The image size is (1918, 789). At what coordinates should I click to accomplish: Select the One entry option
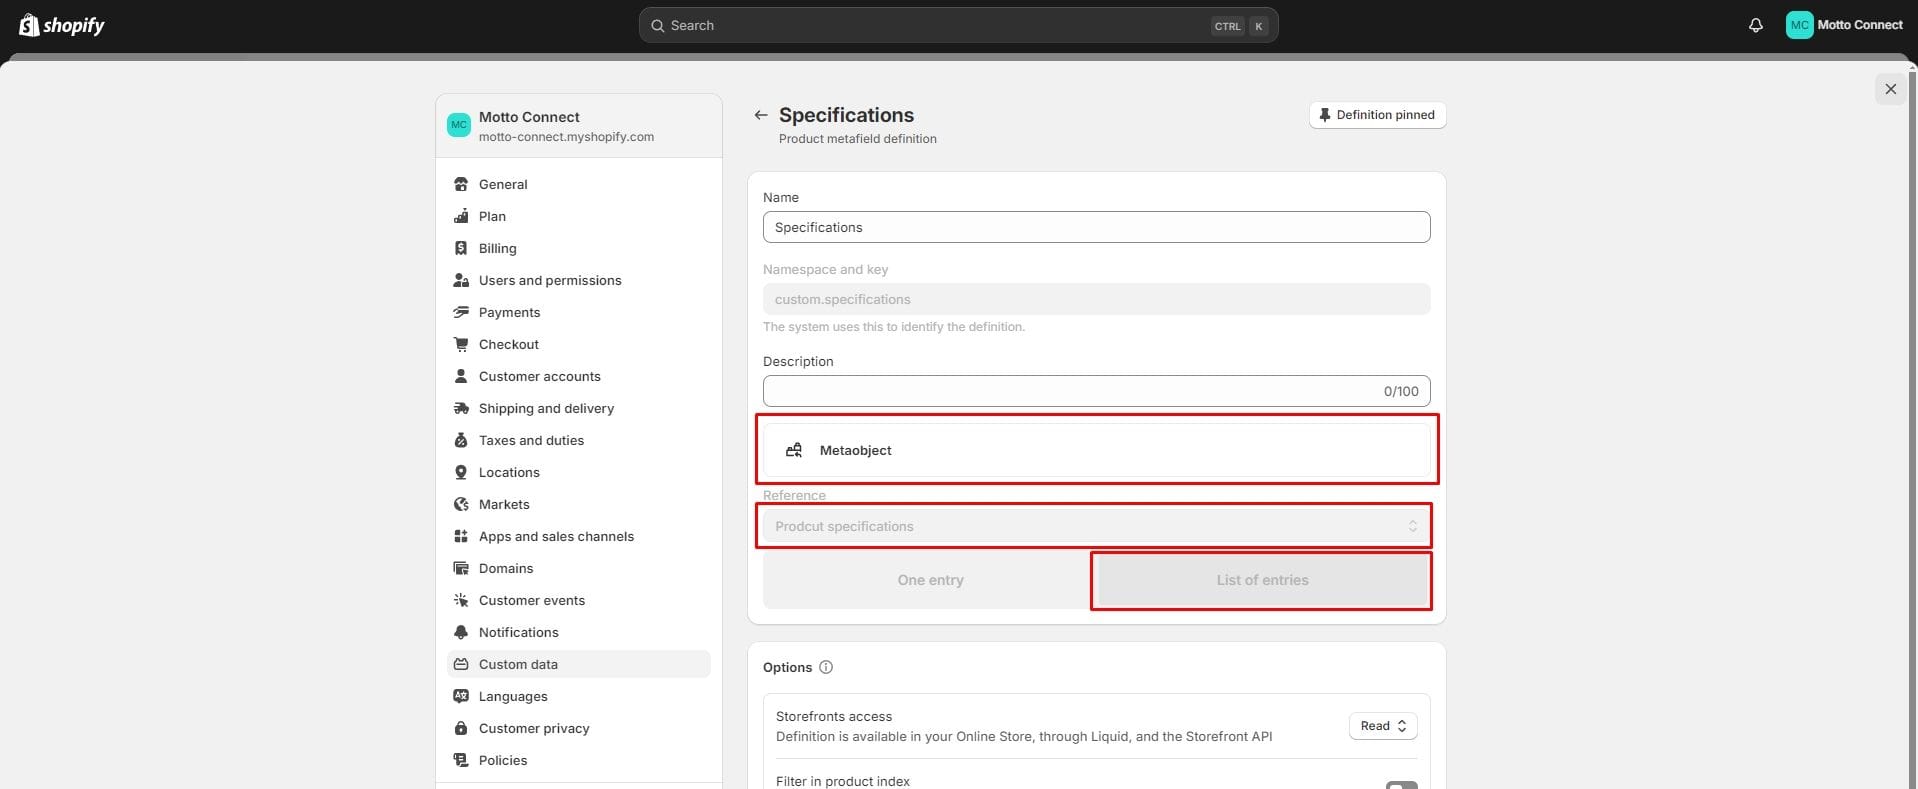(930, 580)
